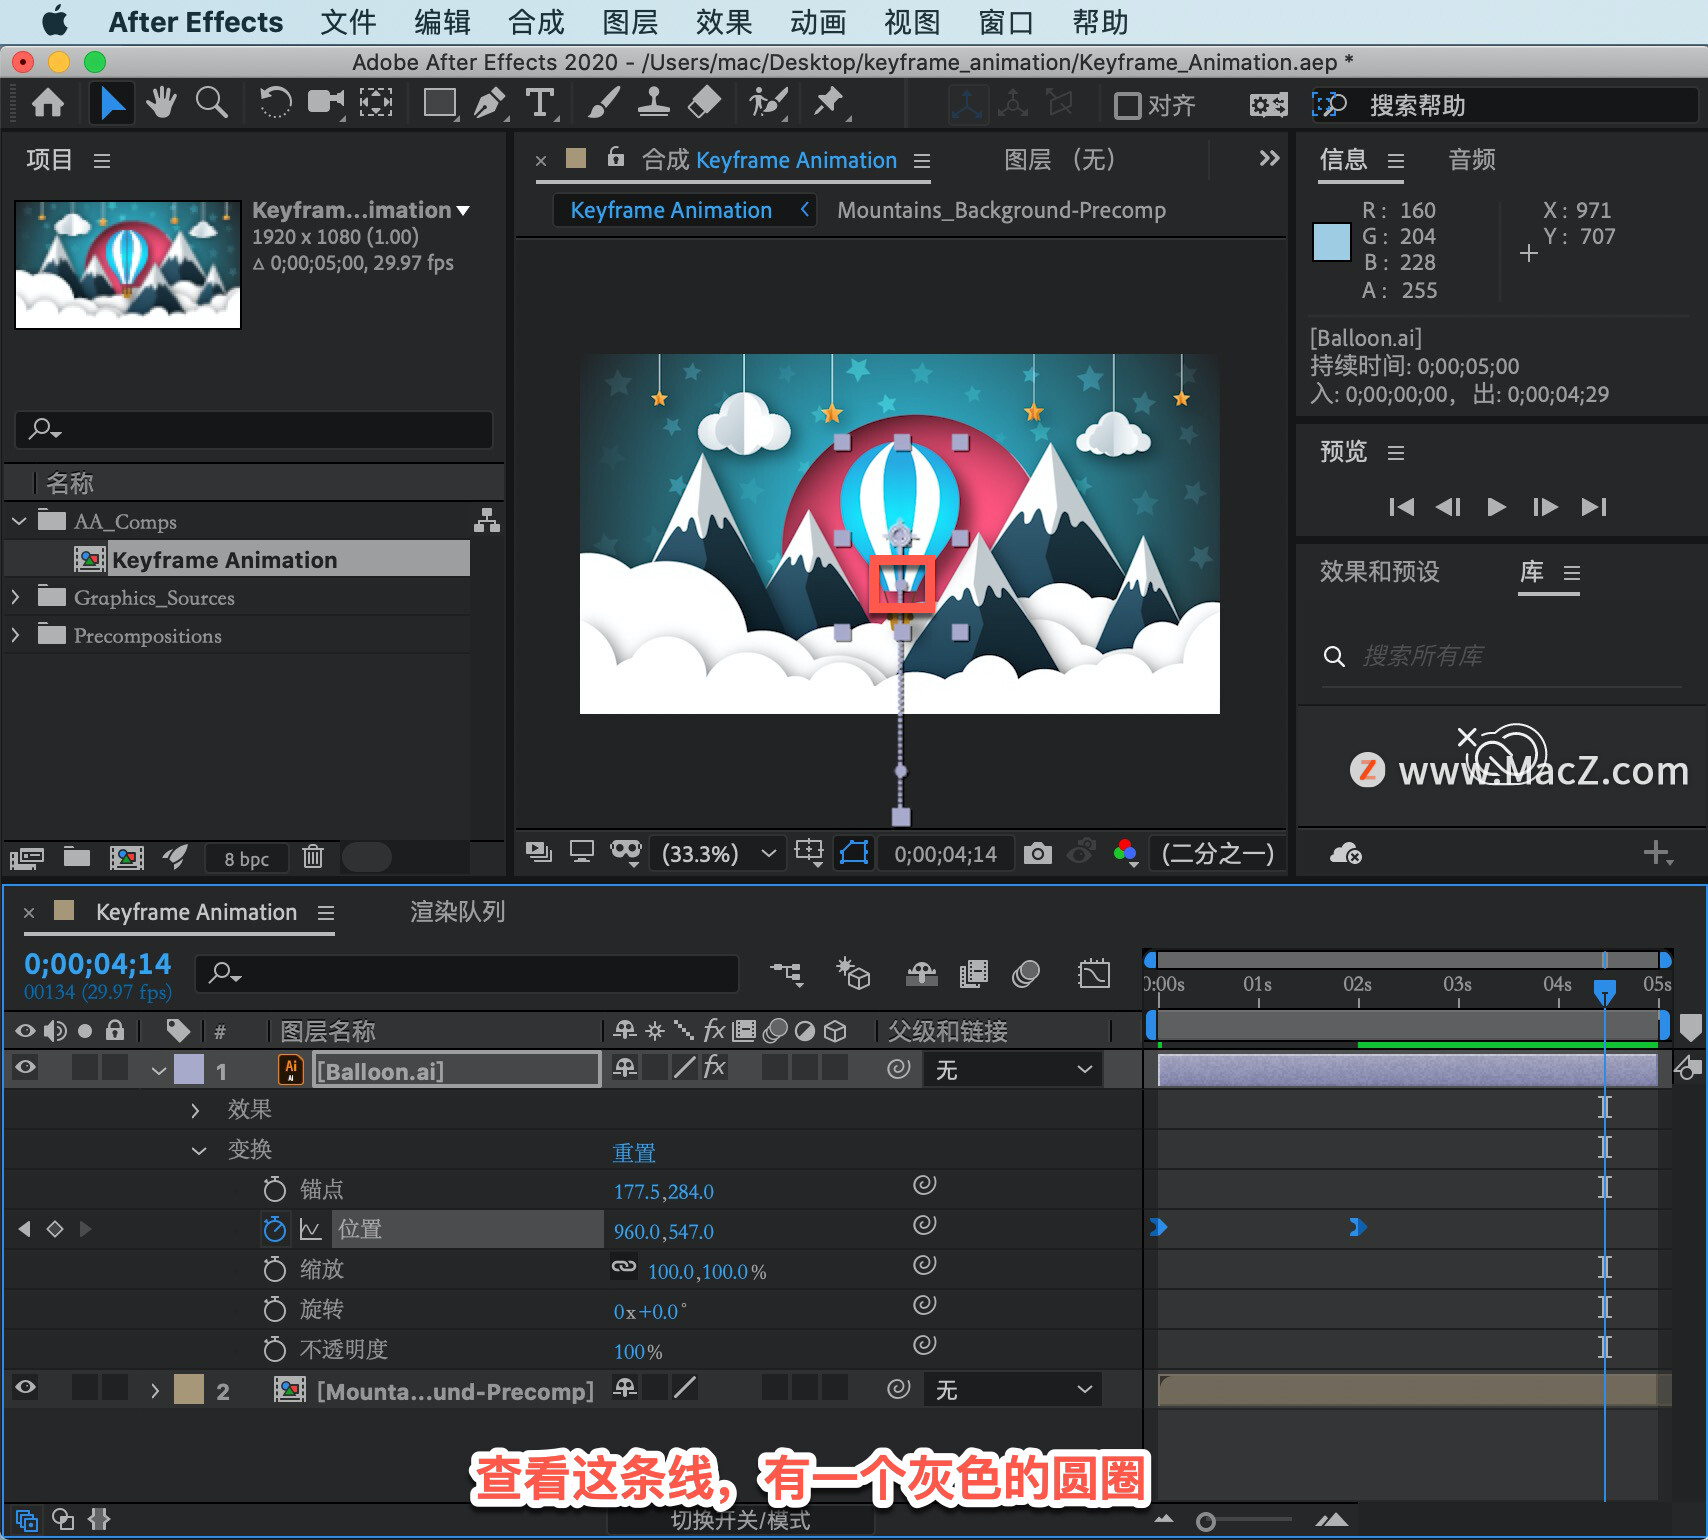Toggle the mask and shape path visibility icon
Viewport: 1708px width, 1540px height.
[x=854, y=853]
